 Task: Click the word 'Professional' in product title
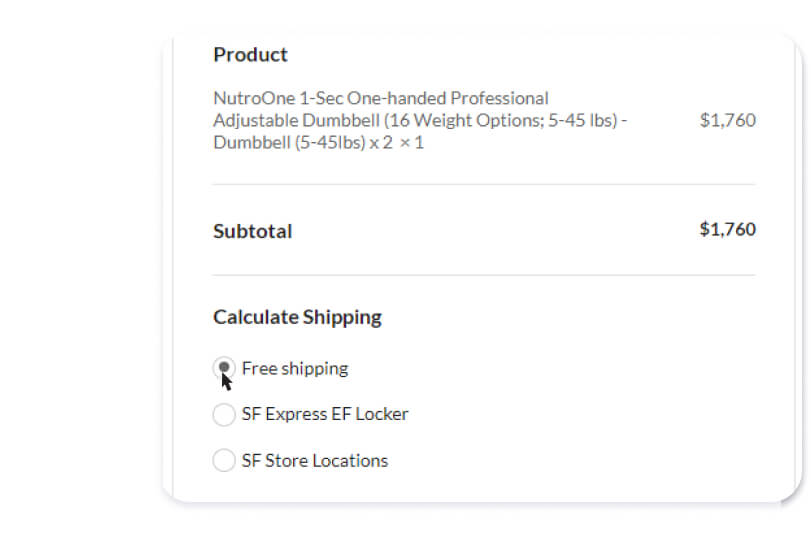pos(499,98)
